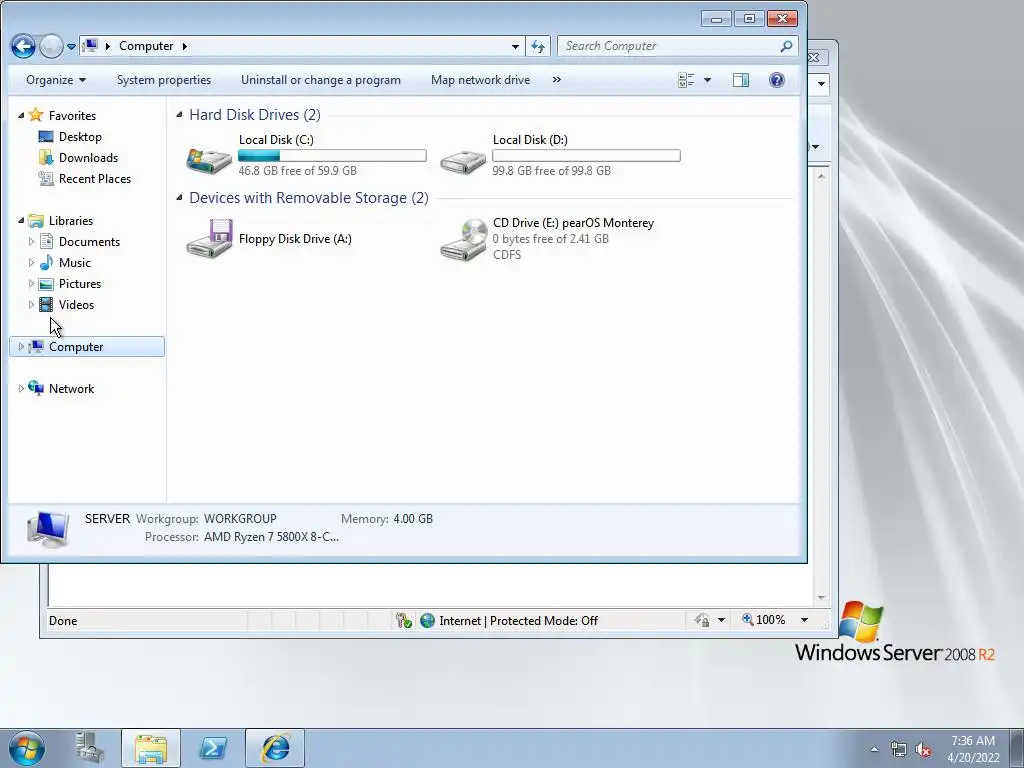The image size is (1024, 768).
Task: Select the Documents library
Action: click(x=89, y=242)
